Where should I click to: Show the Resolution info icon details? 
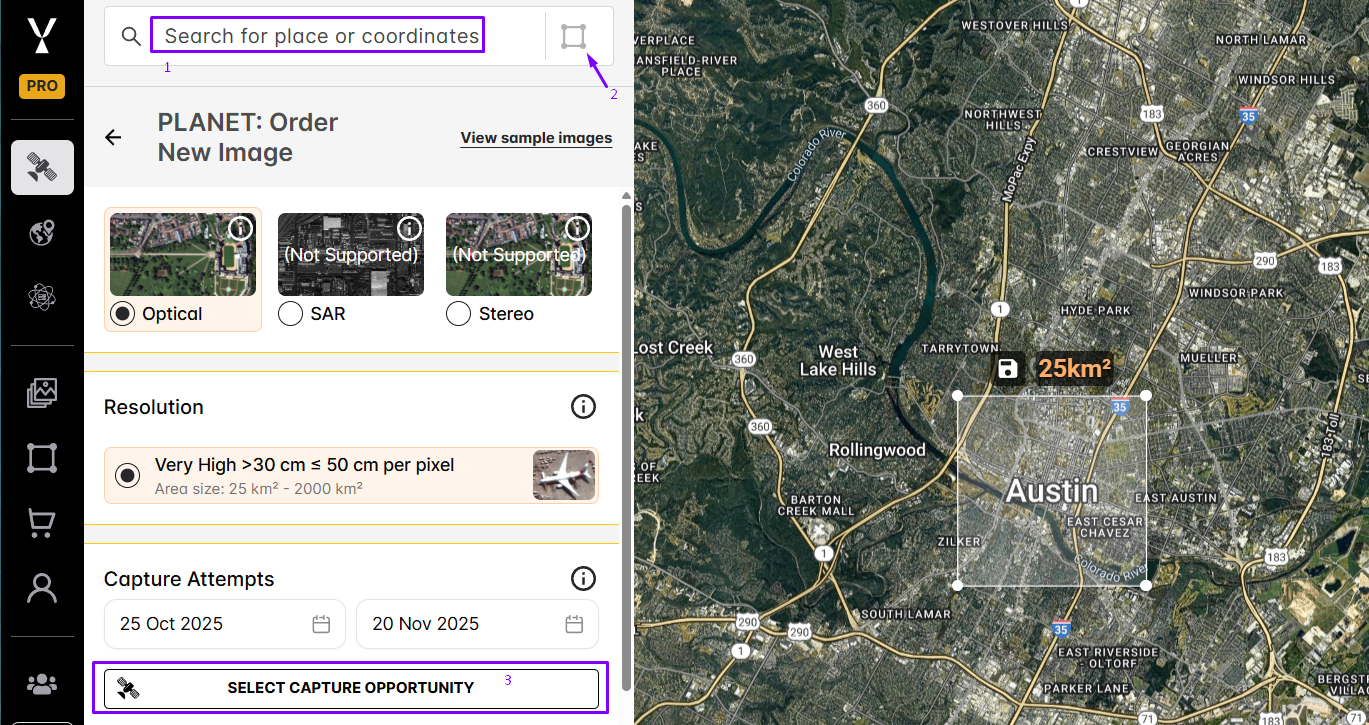[x=583, y=407]
